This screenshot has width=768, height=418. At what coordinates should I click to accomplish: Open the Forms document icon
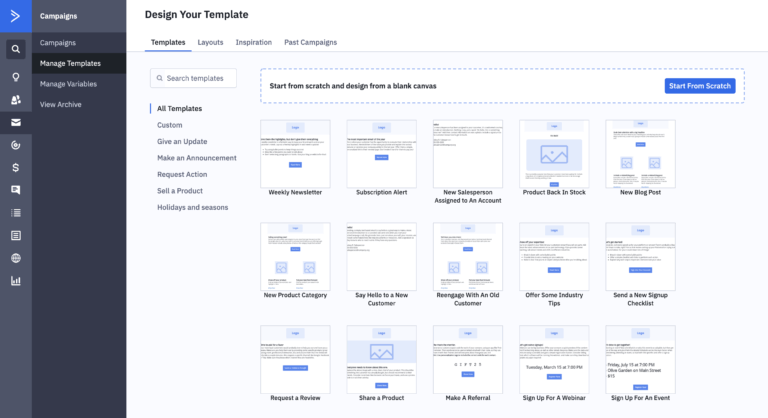[16, 236]
